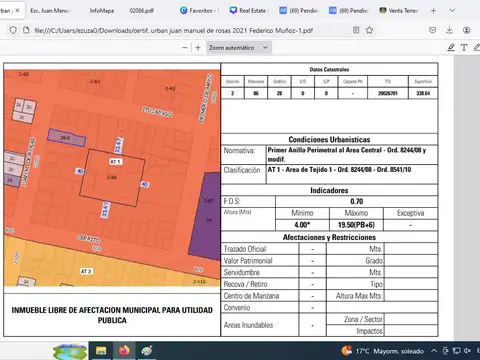This screenshot has height=360, width=480.
Task: Open the Firefox downloads panel
Action: tap(449, 30)
